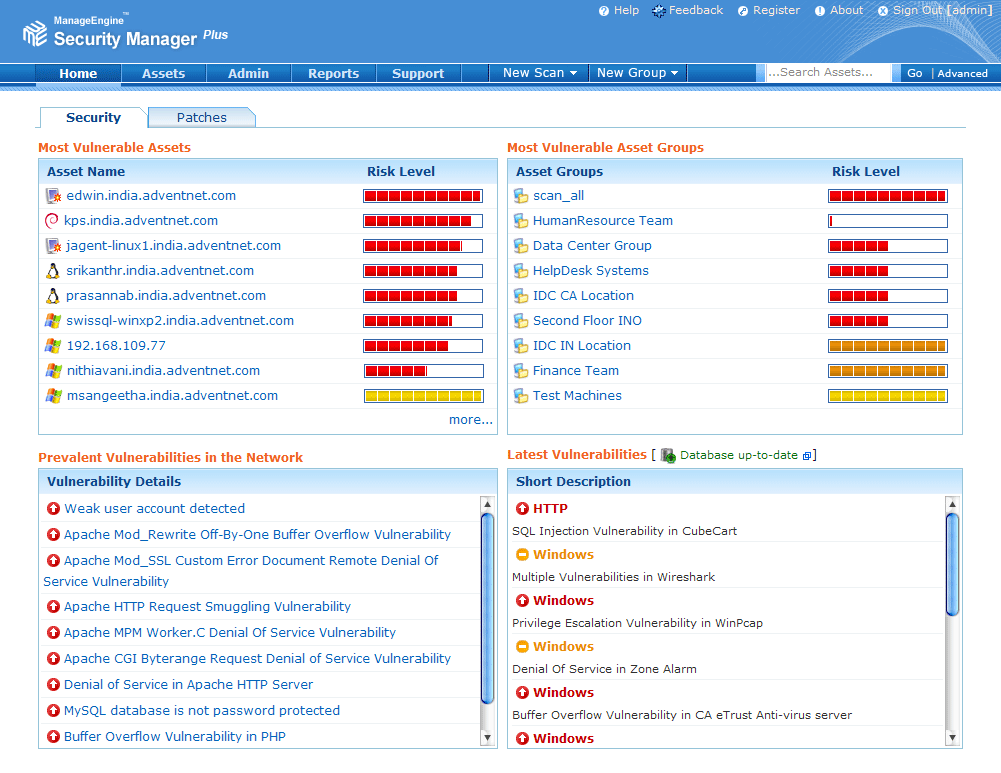This screenshot has height=773, width=1001.
Task: Click the Windows icon beside msangeetha.india.adventnet.com
Action: [54, 396]
